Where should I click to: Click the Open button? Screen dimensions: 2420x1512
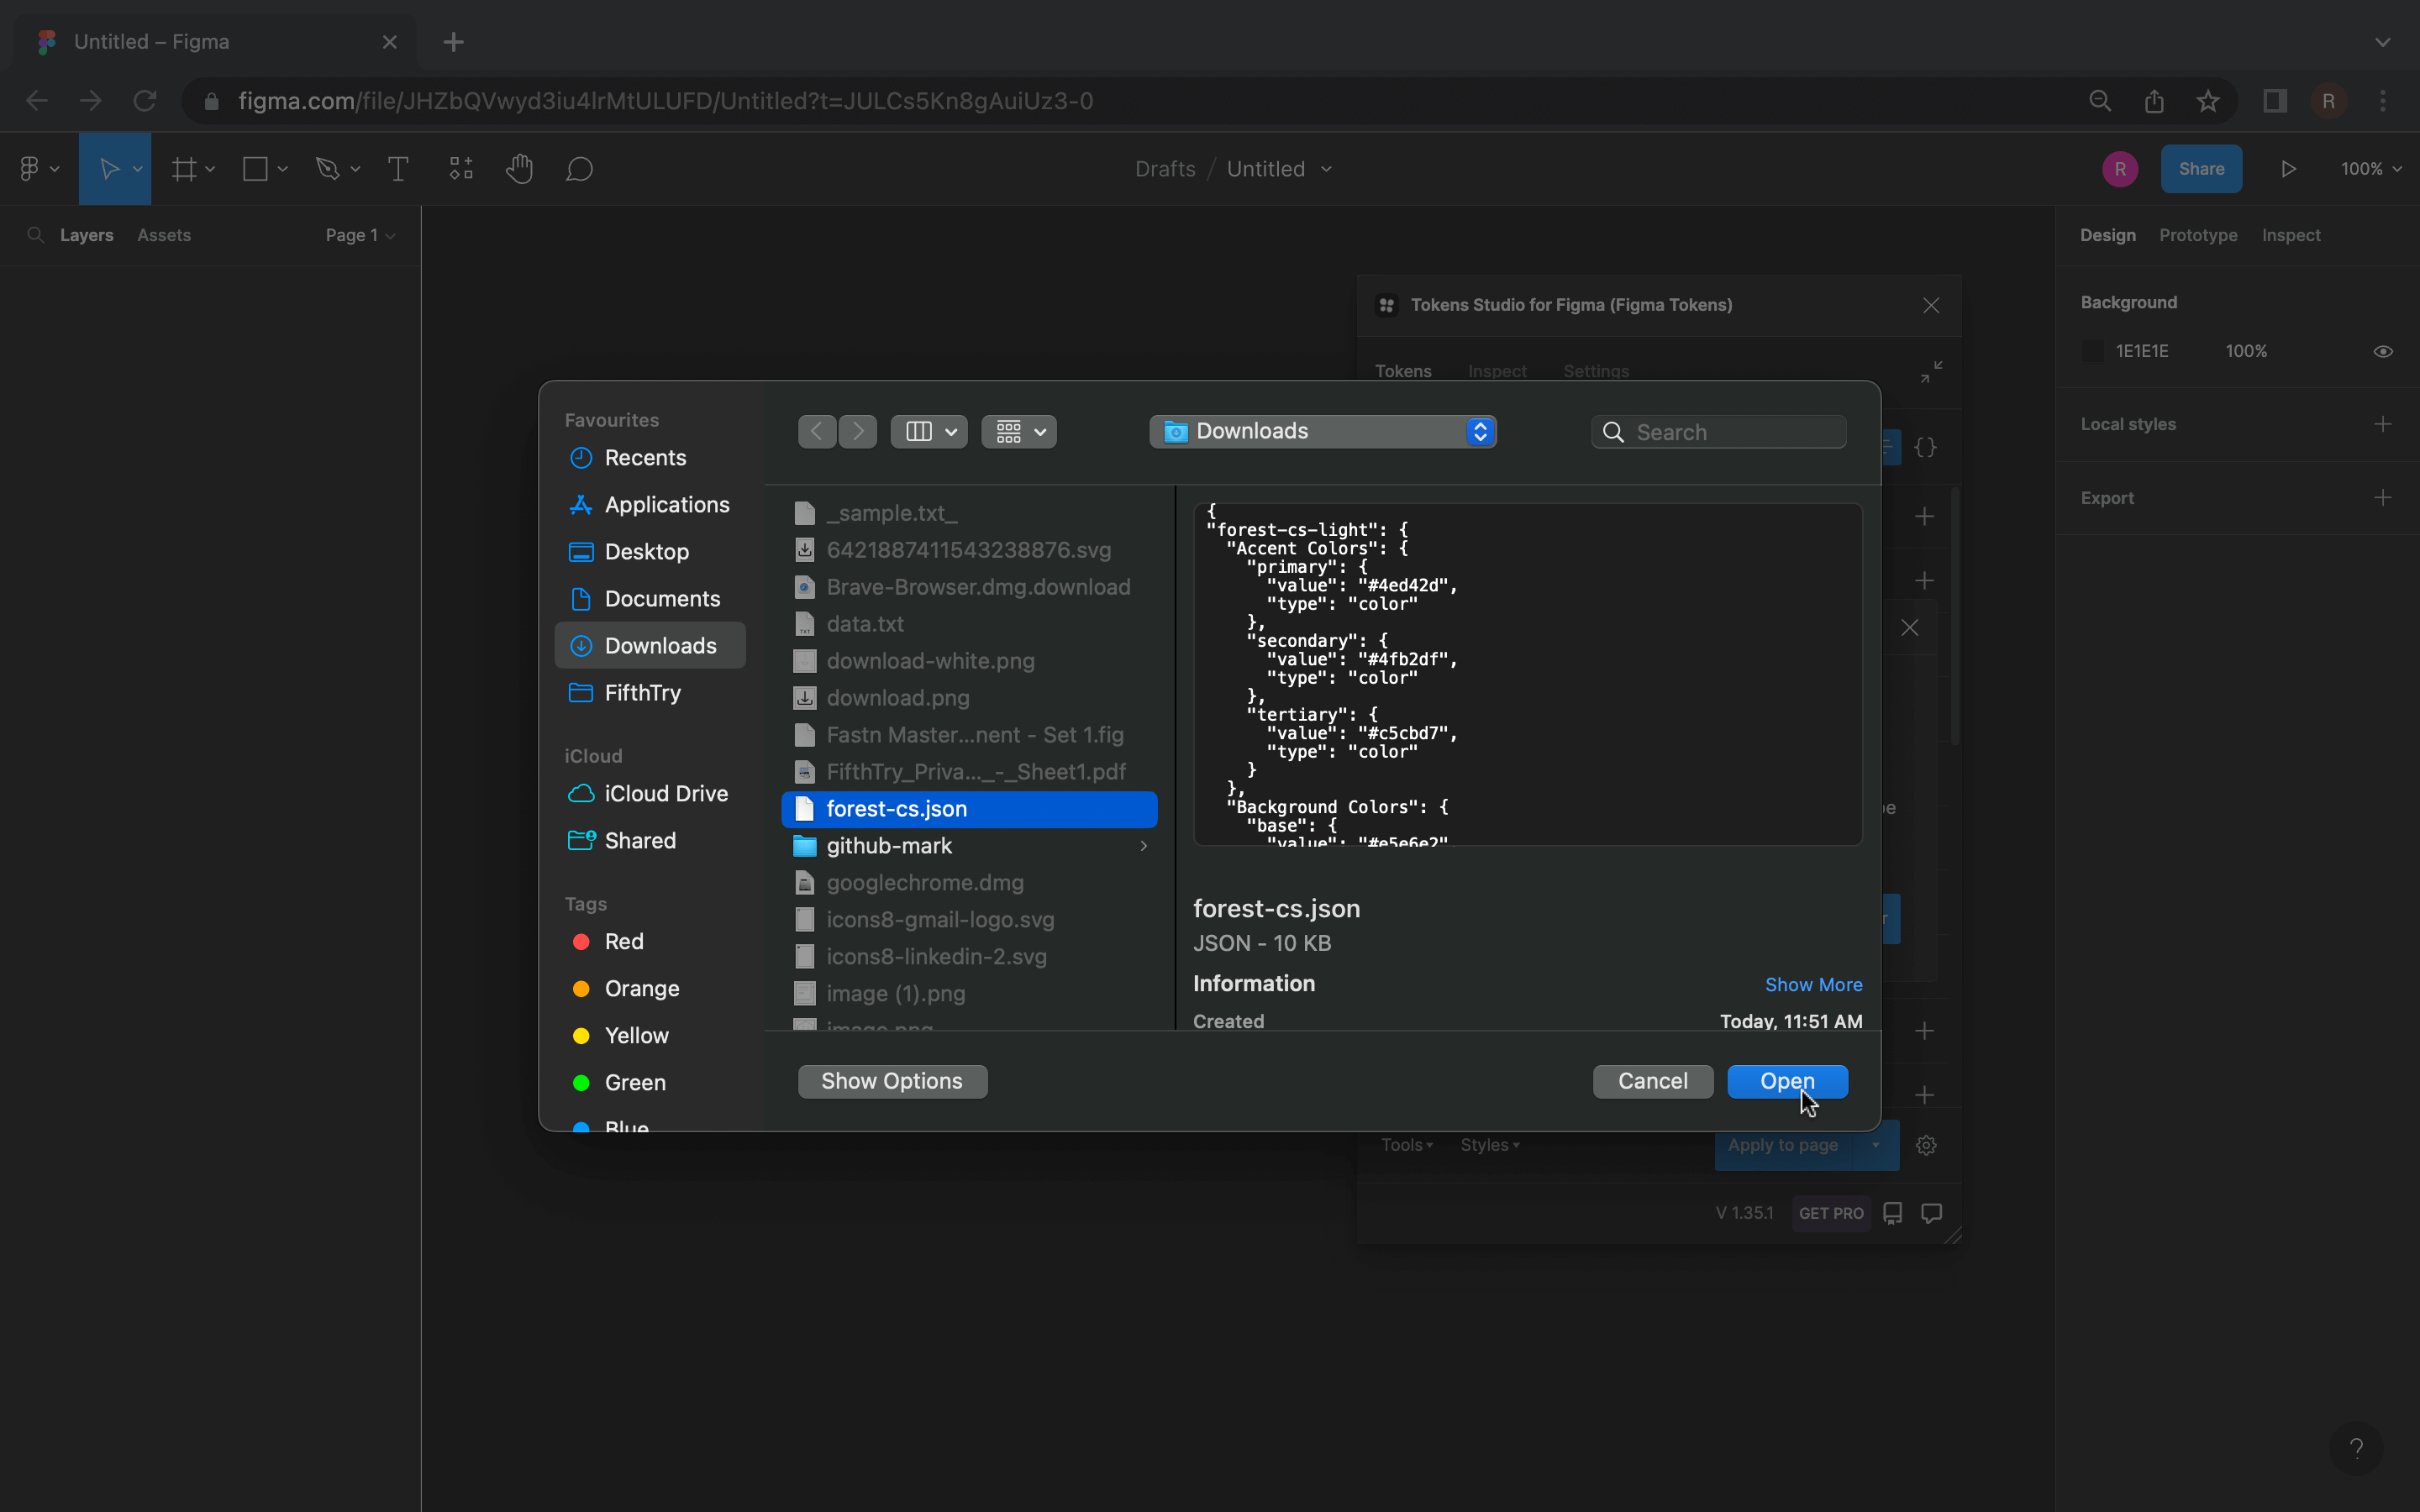click(x=1787, y=1081)
